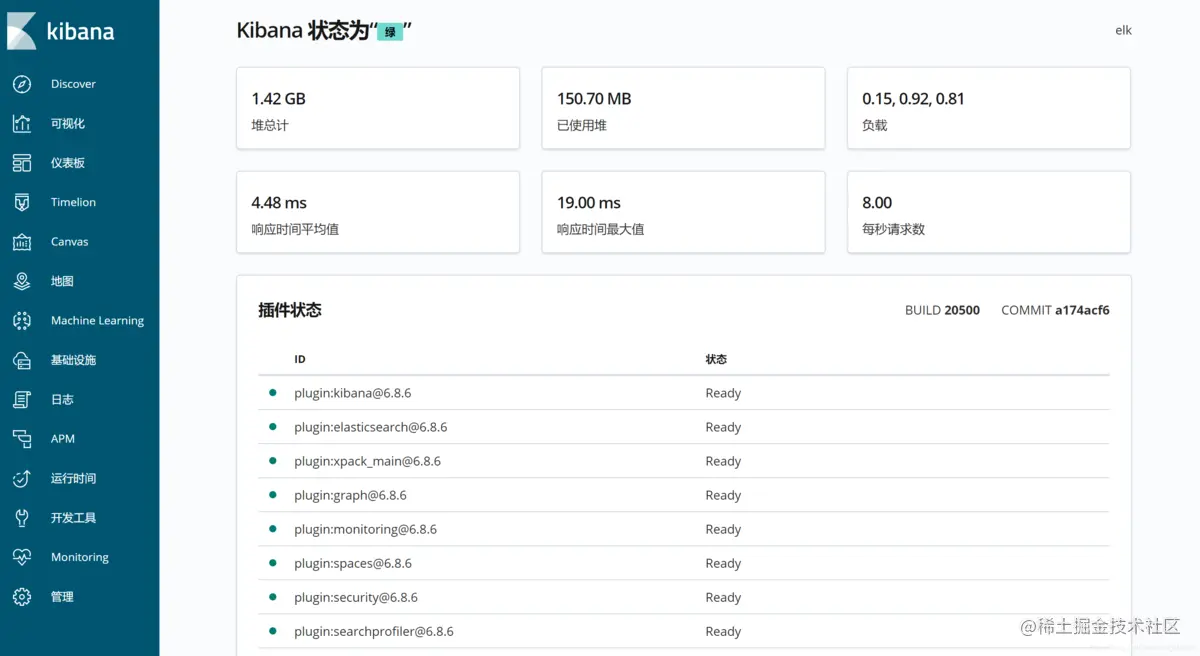Click the plugin:security@6.8.6 row
Screen dimensions: 1200x656
coord(683,597)
